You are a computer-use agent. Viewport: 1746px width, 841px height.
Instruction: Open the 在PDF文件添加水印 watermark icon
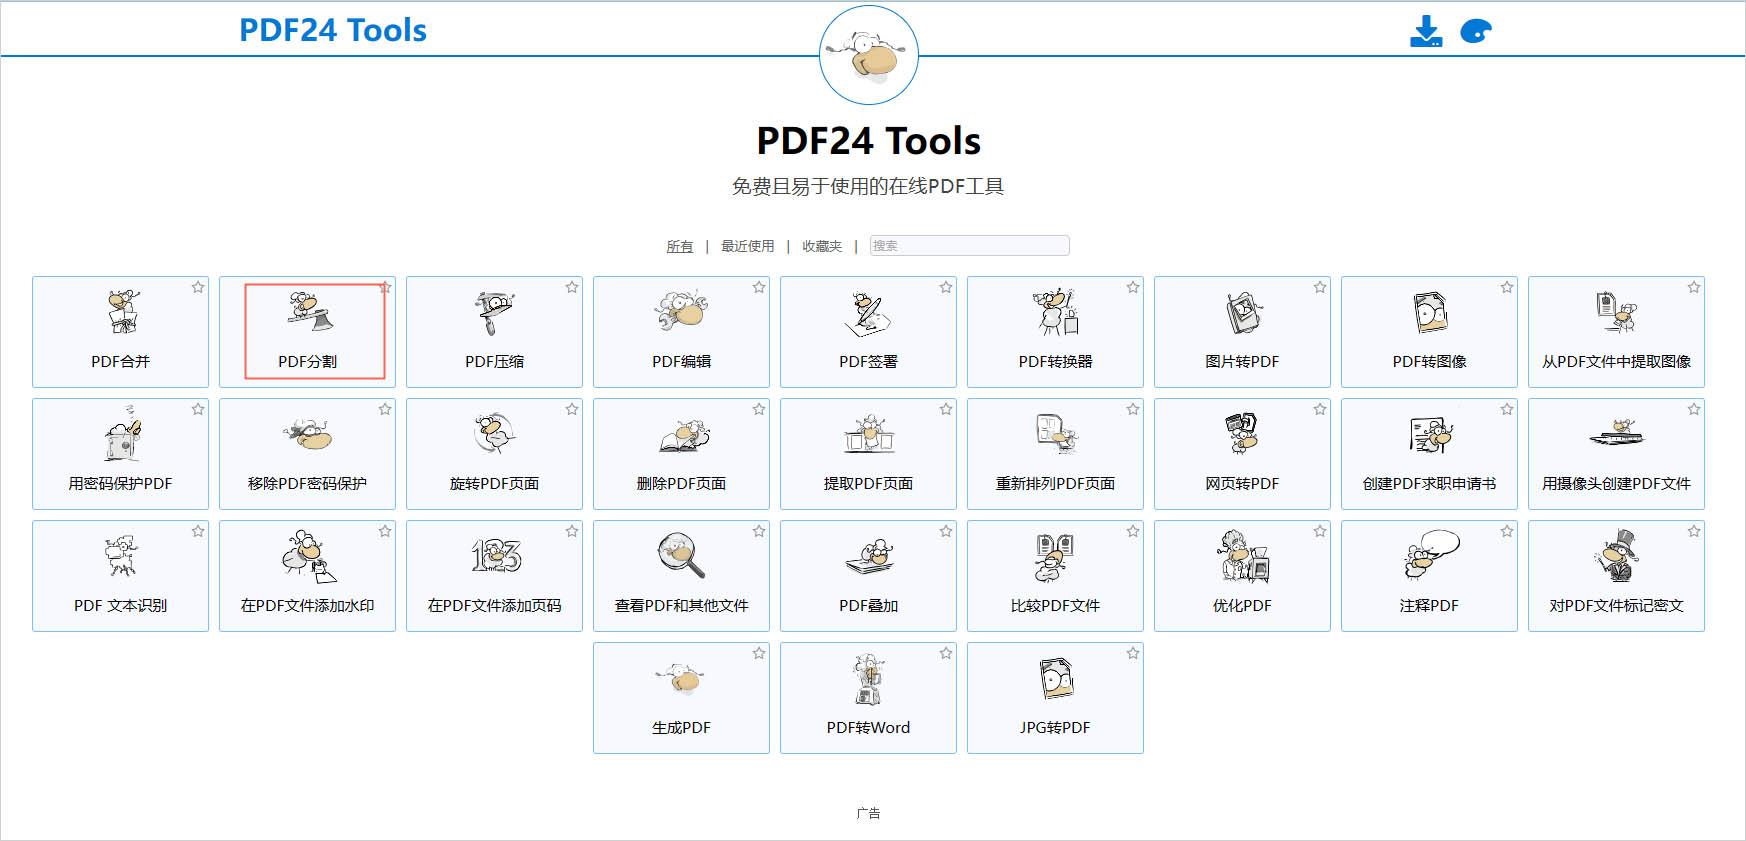tap(309, 556)
